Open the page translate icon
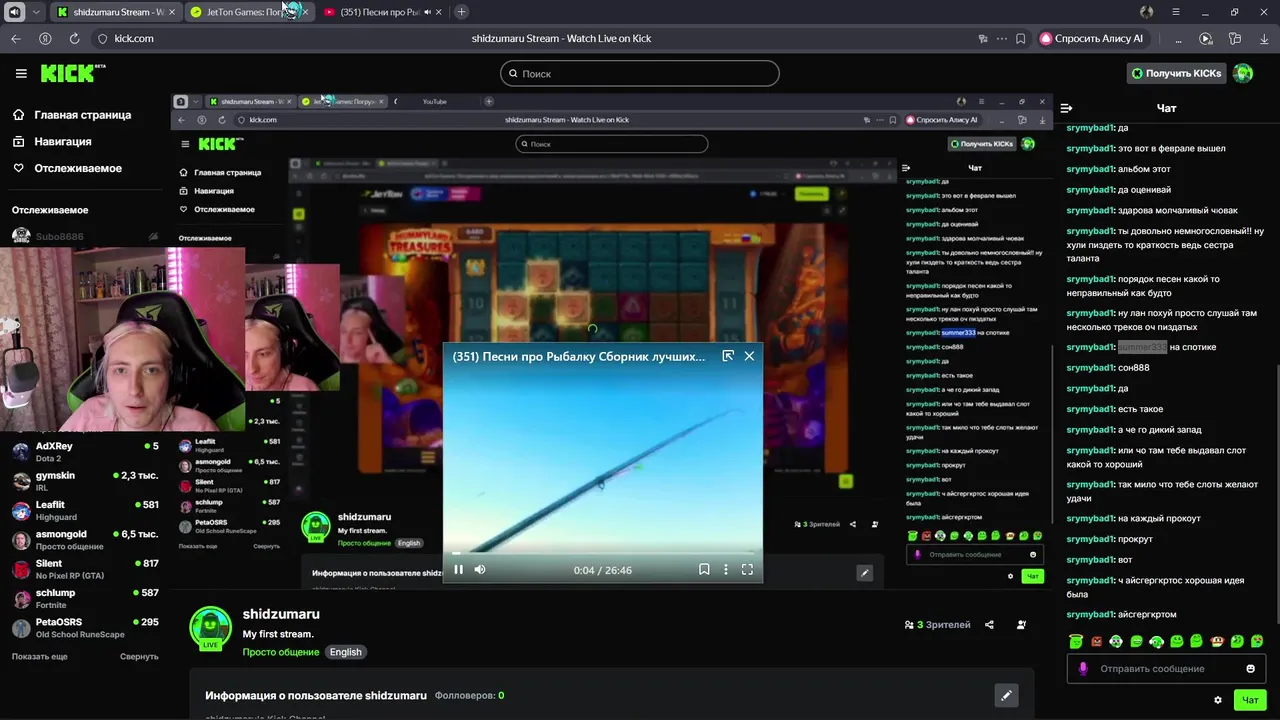 pos(983,38)
